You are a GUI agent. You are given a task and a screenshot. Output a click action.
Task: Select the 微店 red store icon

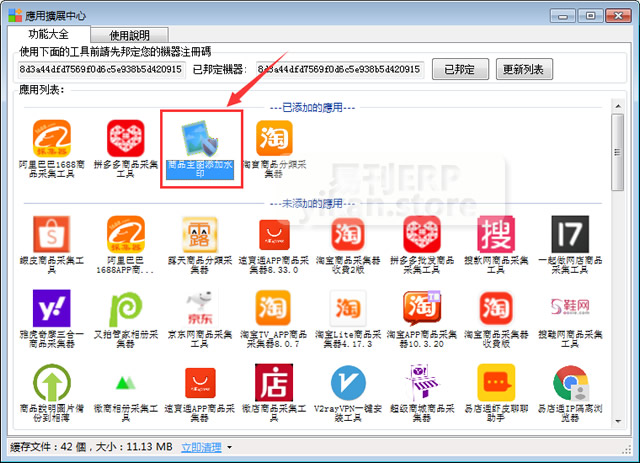[x=274, y=383]
